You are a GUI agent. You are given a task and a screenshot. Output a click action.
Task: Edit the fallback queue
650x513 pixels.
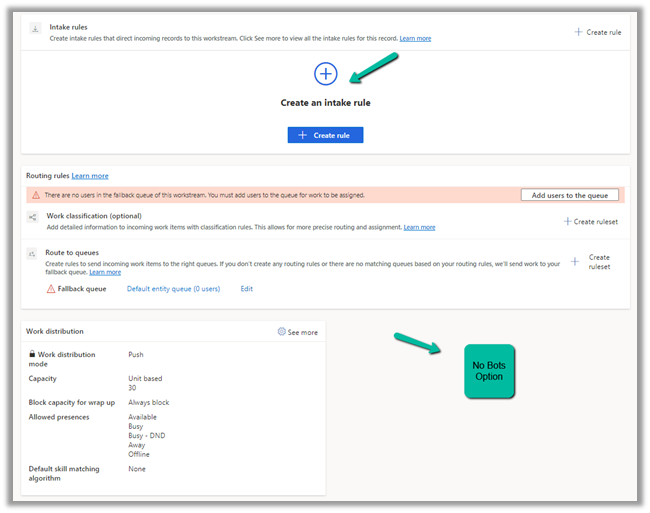(x=246, y=289)
